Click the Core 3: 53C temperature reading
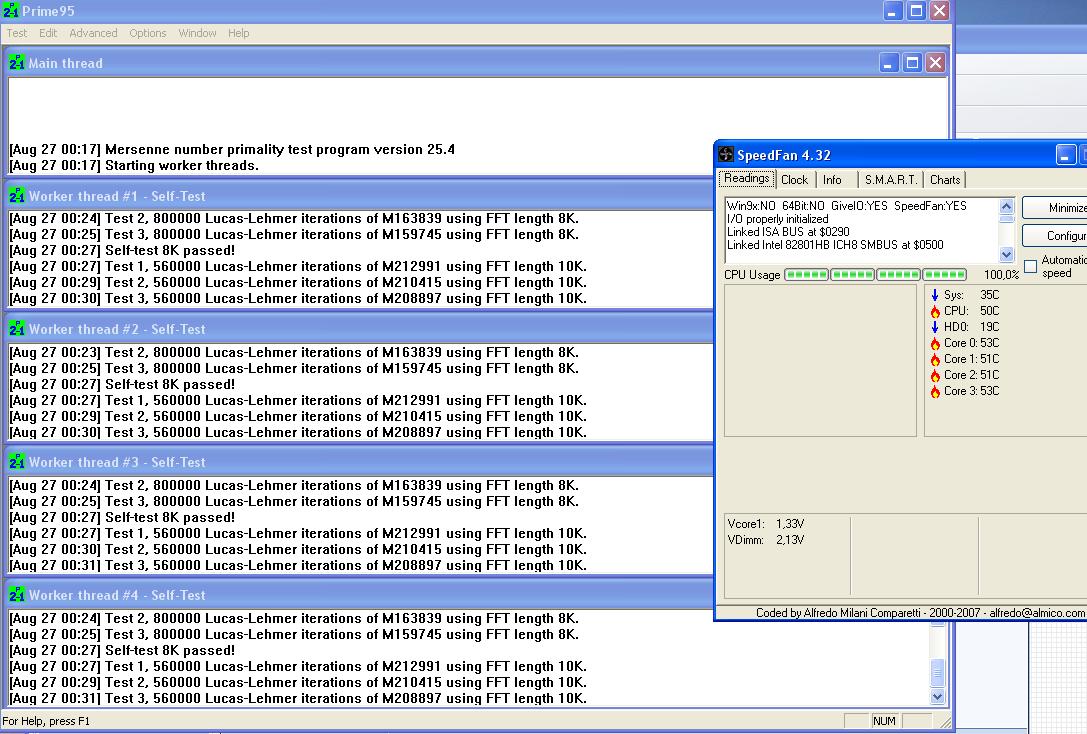 [972, 391]
